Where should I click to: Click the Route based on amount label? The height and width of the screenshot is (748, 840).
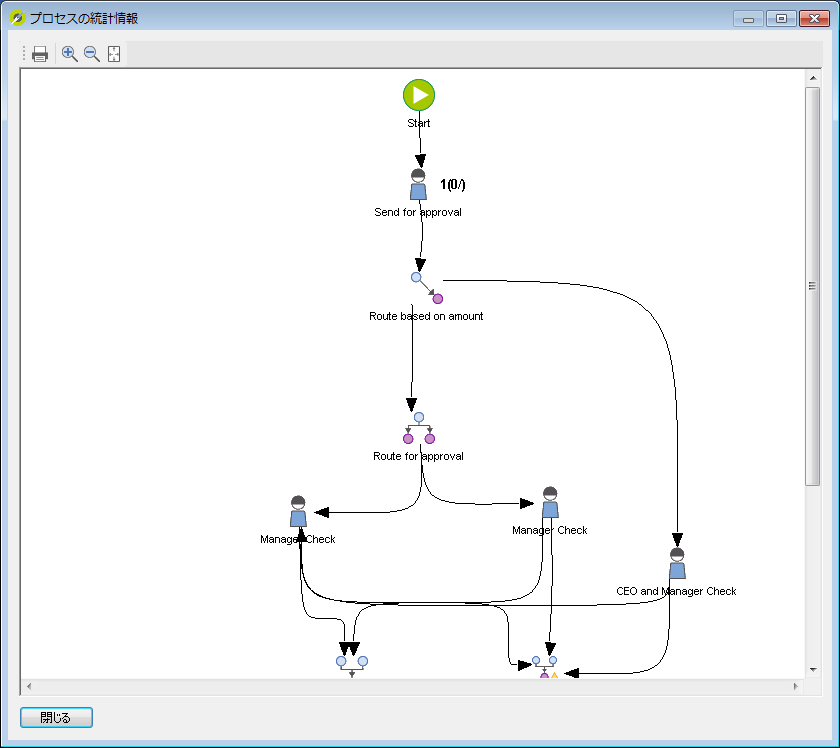[426, 316]
